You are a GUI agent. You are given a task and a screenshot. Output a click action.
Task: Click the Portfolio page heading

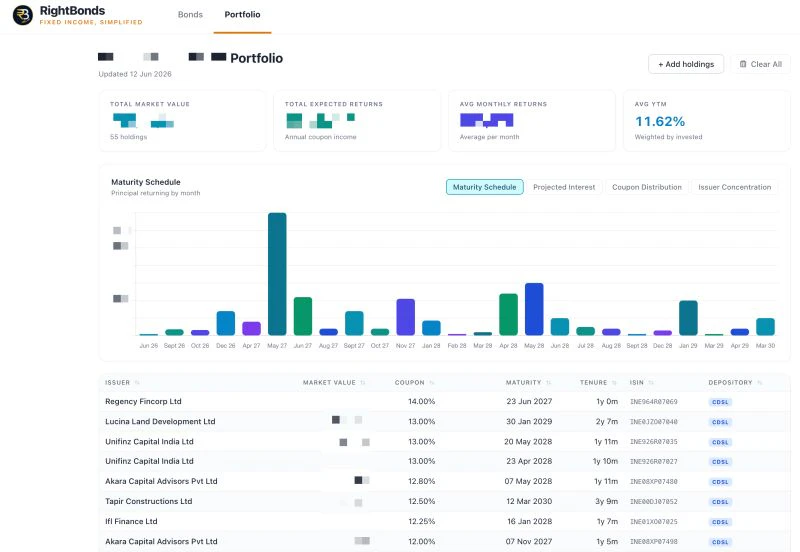[257, 58]
